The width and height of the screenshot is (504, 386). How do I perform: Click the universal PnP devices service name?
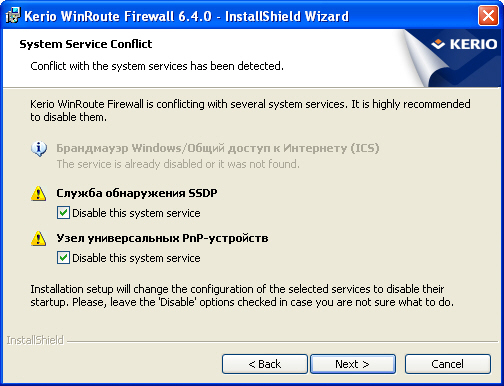(162, 238)
